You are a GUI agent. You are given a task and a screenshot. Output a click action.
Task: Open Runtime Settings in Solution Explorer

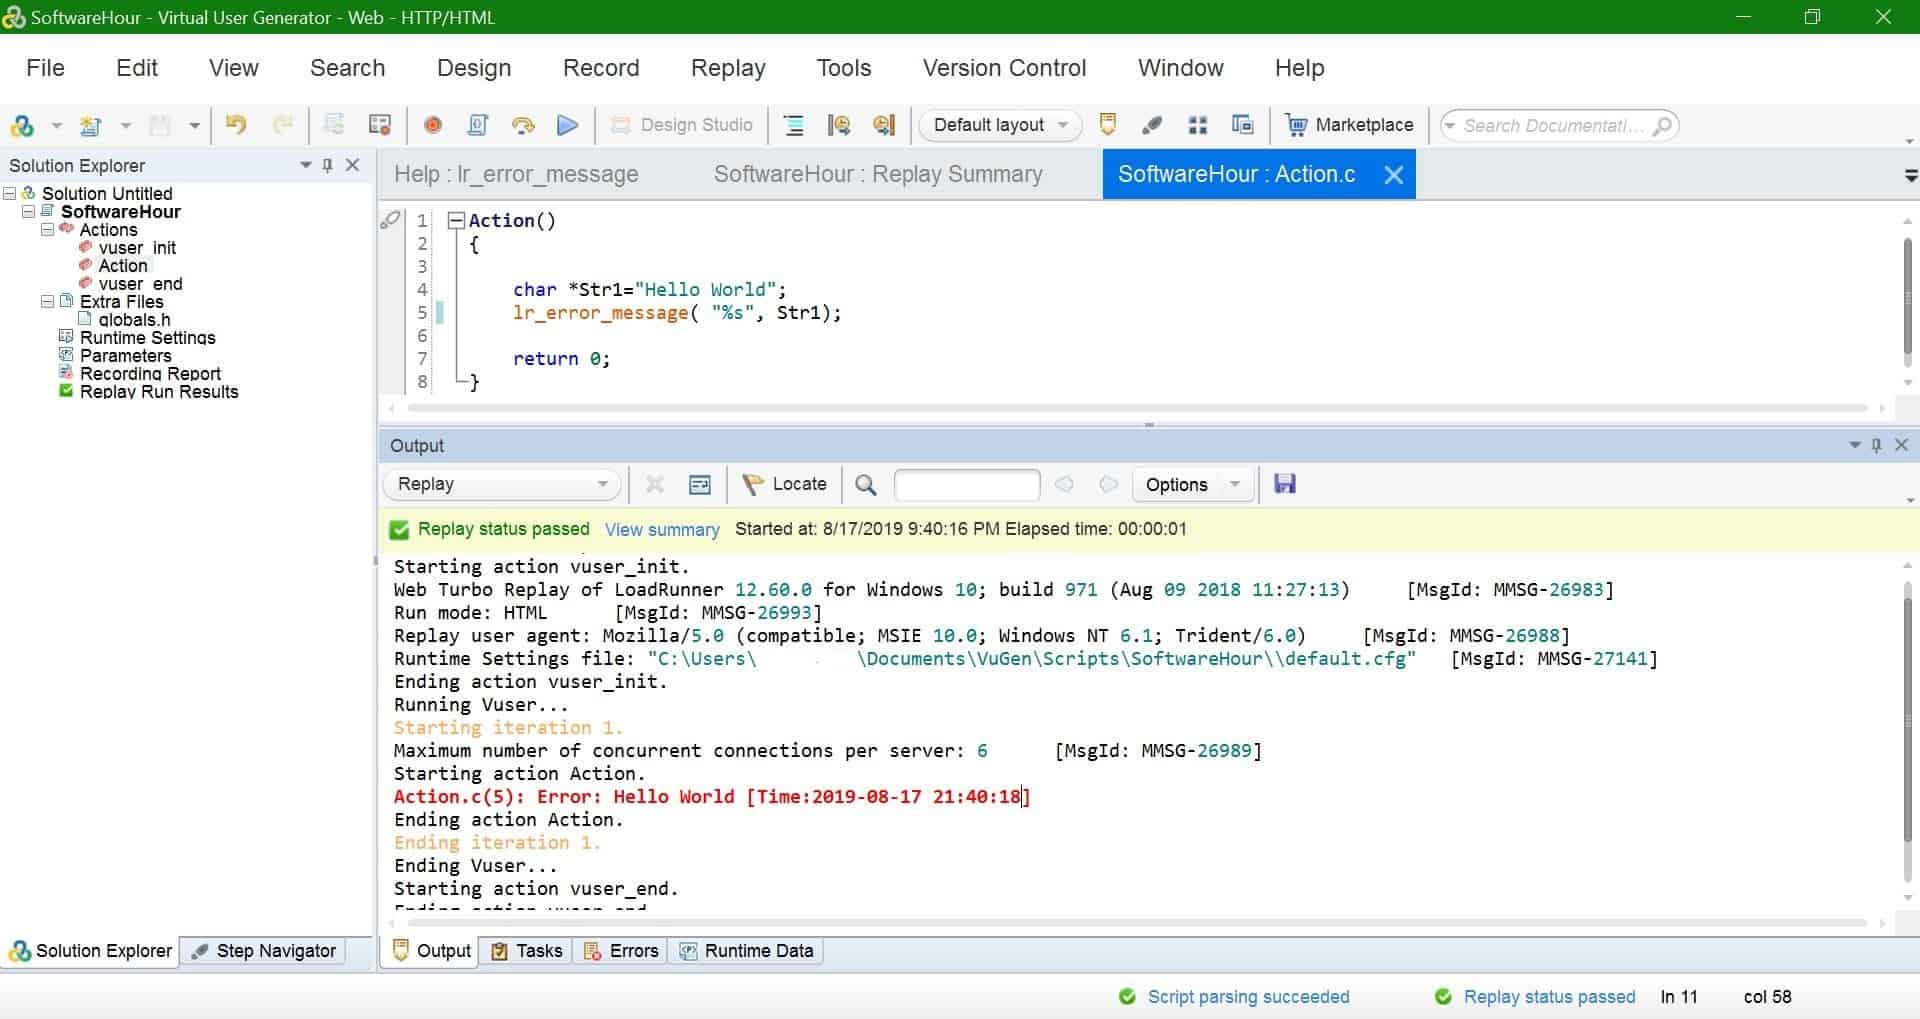pos(147,338)
